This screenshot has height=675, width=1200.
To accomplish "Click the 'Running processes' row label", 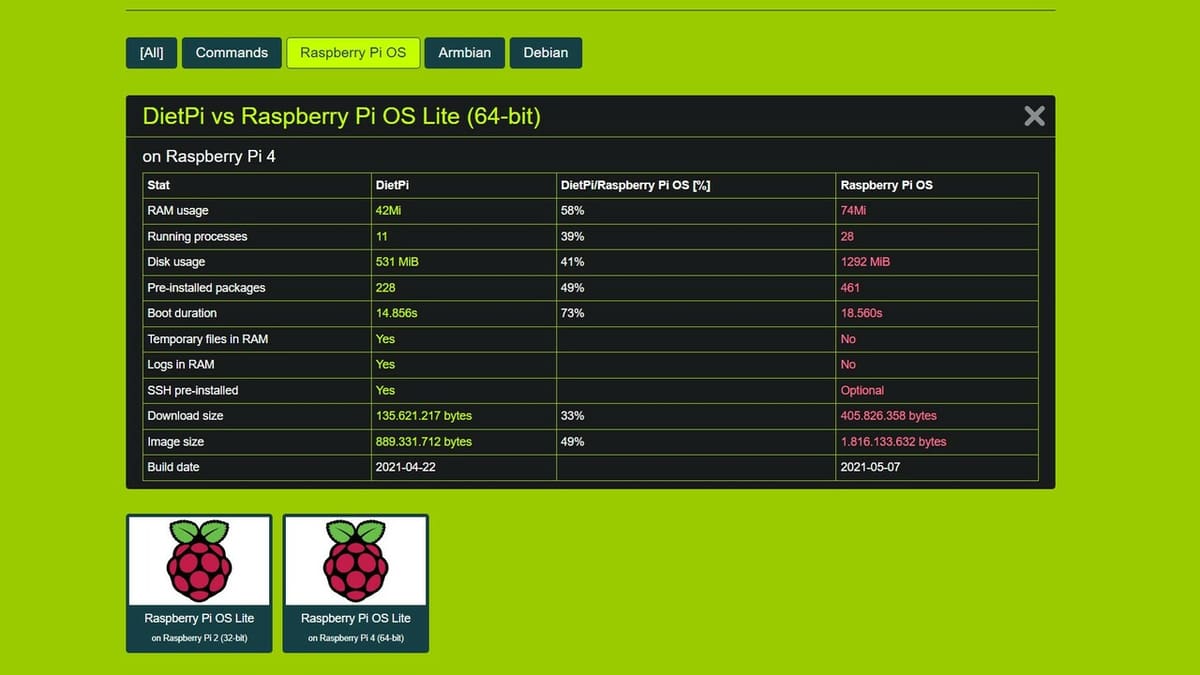I will pos(197,237).
